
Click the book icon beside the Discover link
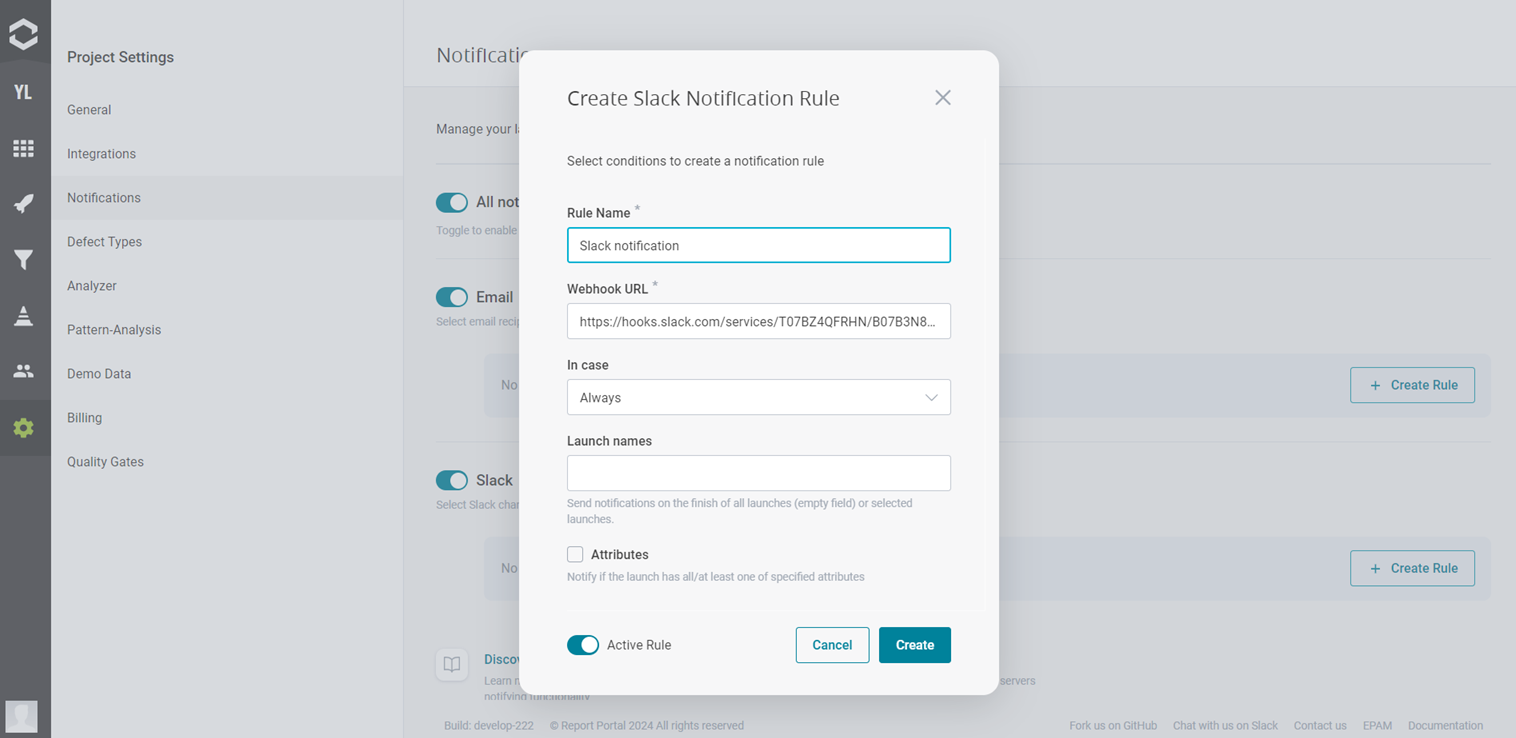click(x=452, y=665)
